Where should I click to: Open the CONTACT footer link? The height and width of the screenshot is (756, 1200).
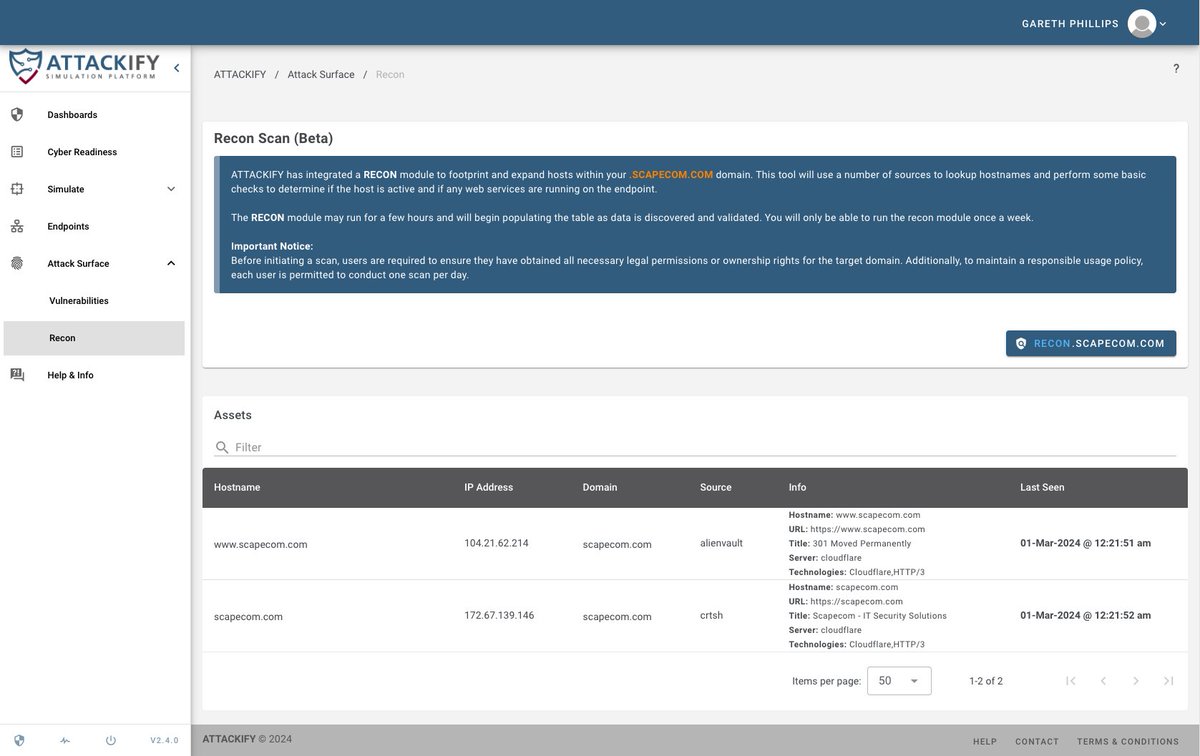tap(1037, 742)
